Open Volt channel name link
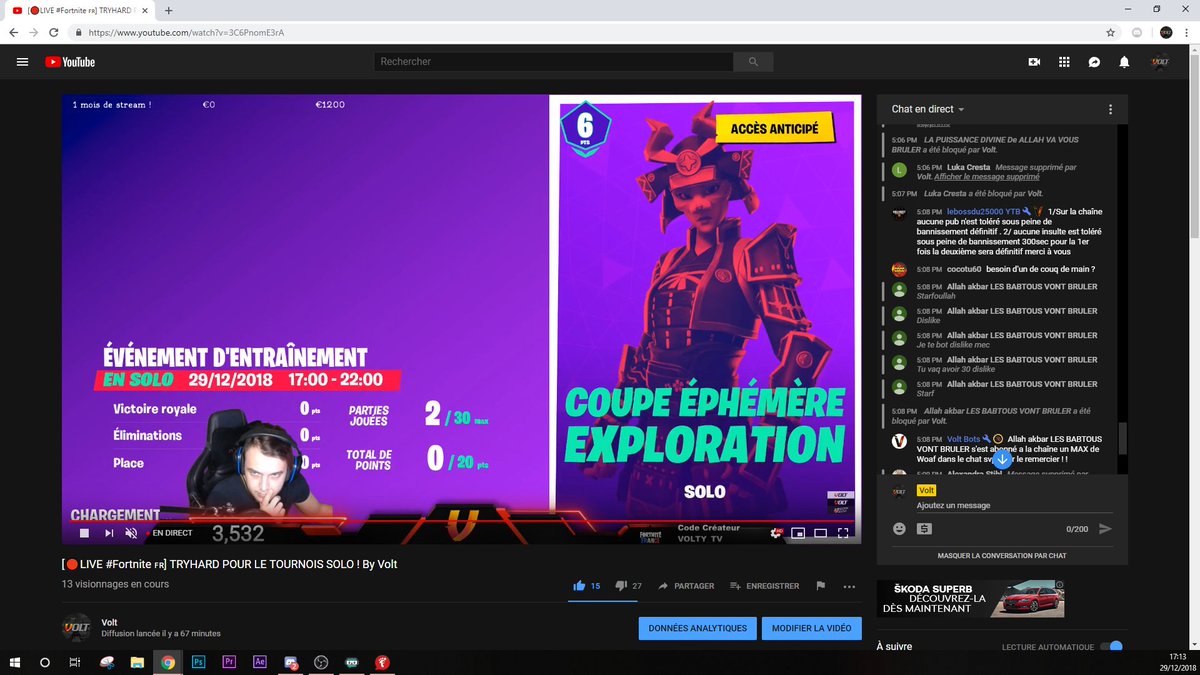 pos(109,622)
